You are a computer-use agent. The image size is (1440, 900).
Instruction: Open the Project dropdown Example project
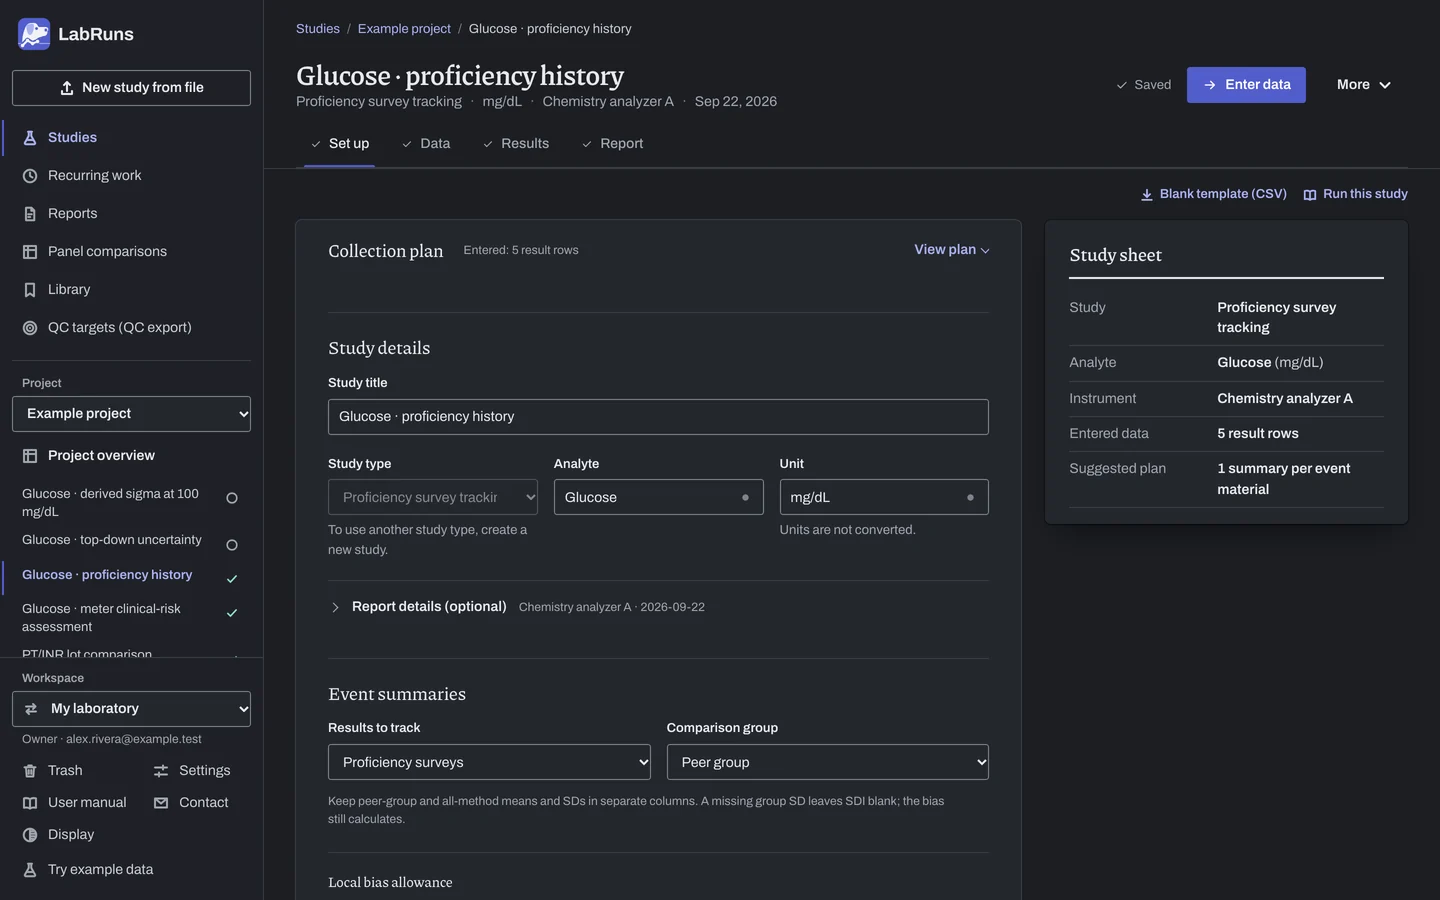coord(131,414)
